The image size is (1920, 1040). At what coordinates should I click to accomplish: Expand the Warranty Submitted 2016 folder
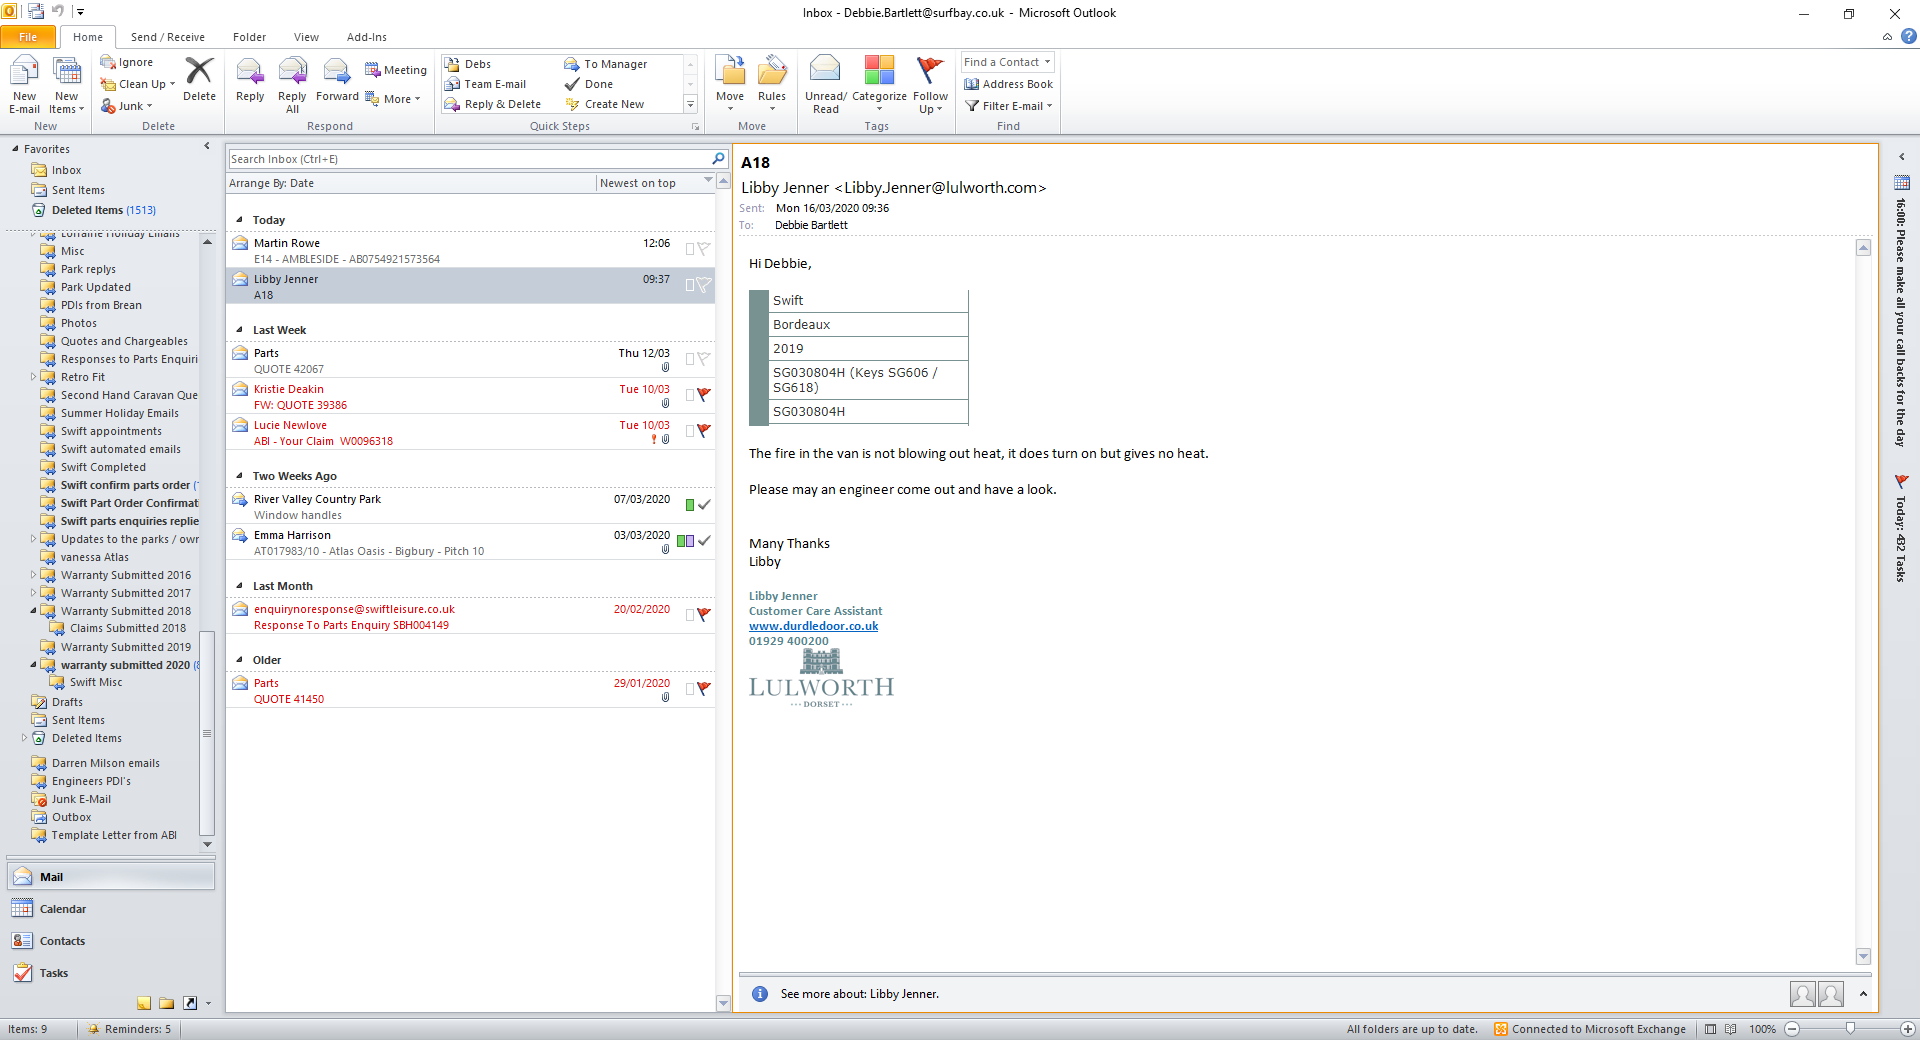click(x=33, y=575)
